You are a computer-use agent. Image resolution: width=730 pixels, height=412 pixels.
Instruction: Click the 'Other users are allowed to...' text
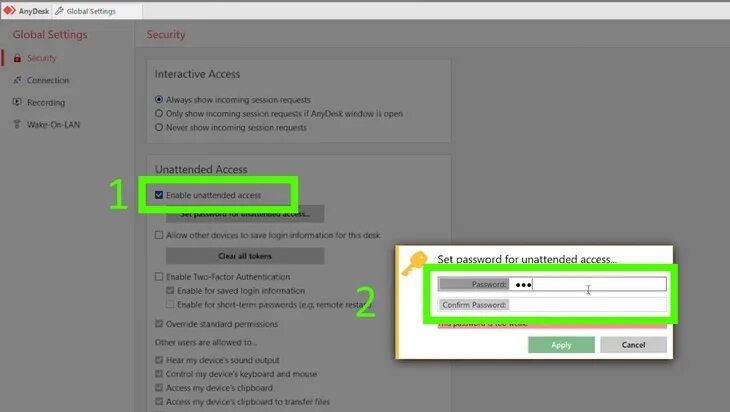tap(206, 342)
